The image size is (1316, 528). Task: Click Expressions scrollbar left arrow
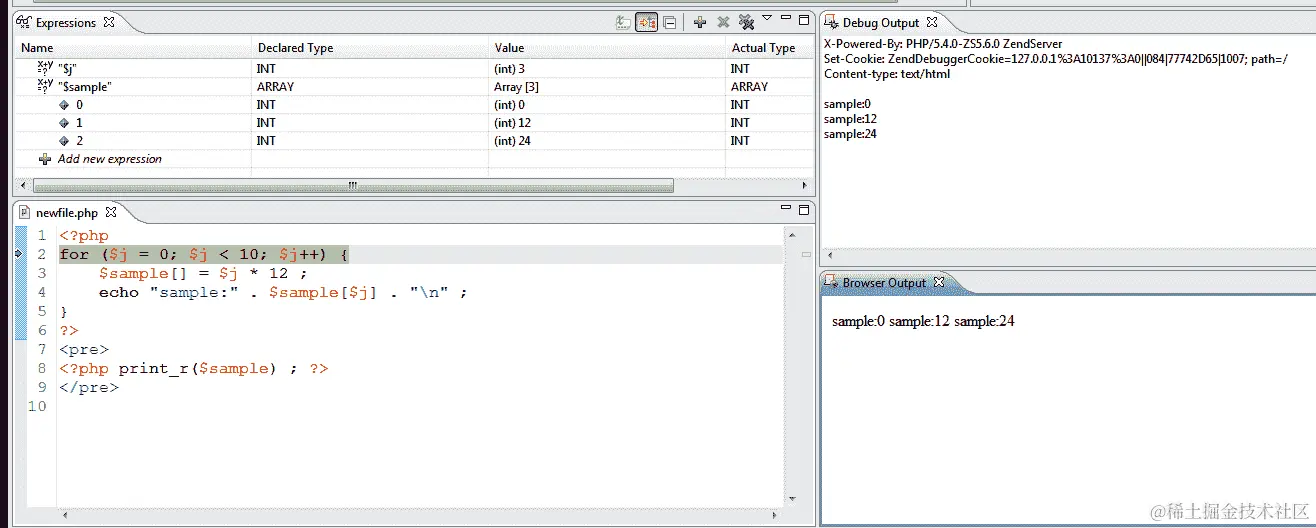23,186
